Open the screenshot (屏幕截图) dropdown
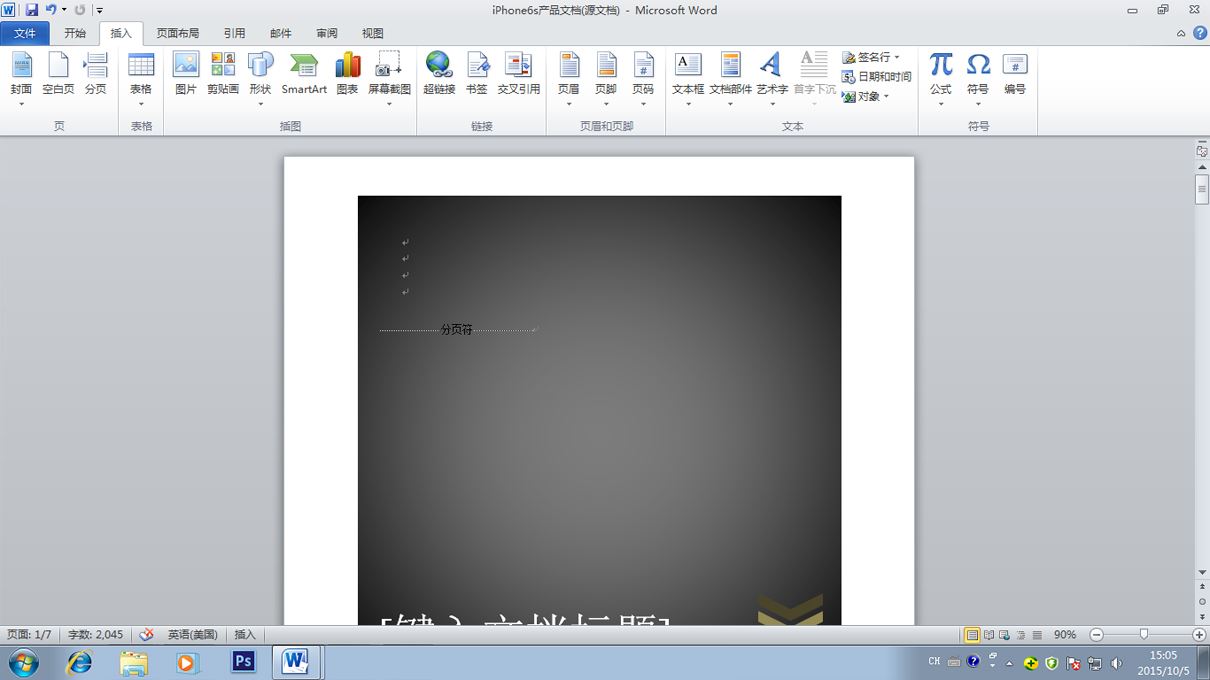1210x680 pixels. (x=389, y=80)
